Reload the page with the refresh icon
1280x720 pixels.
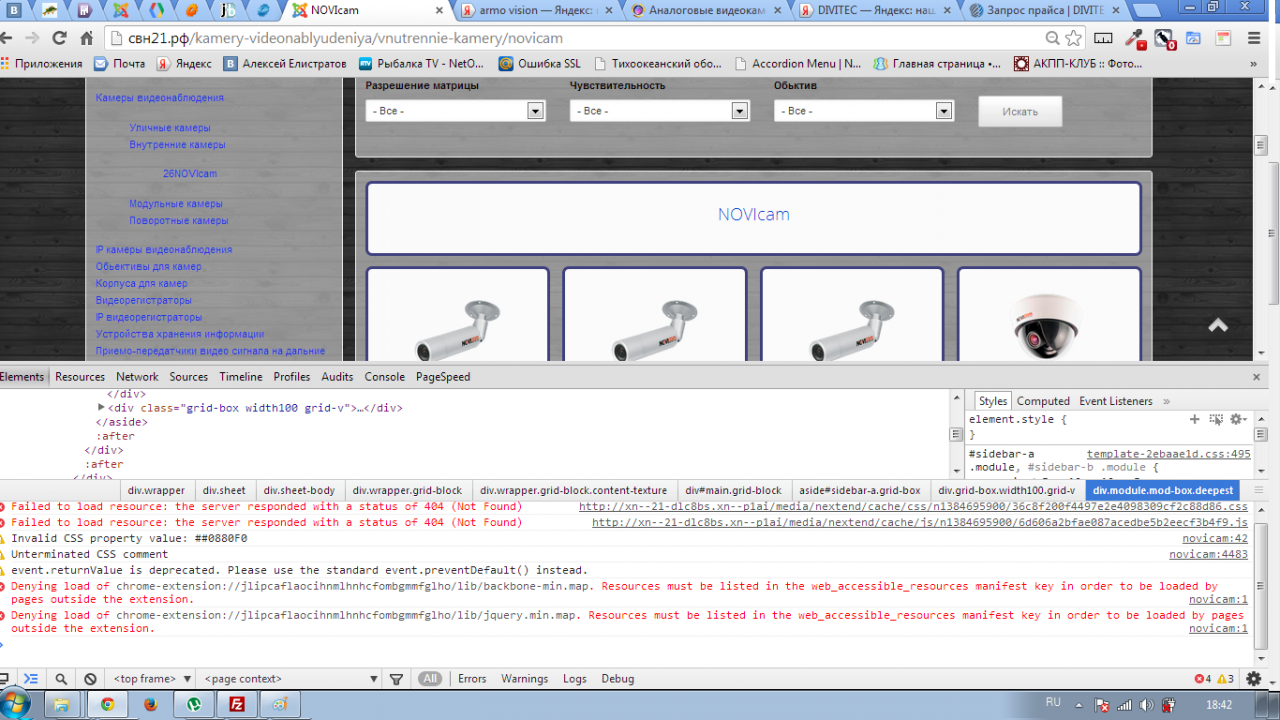(59, 38)
